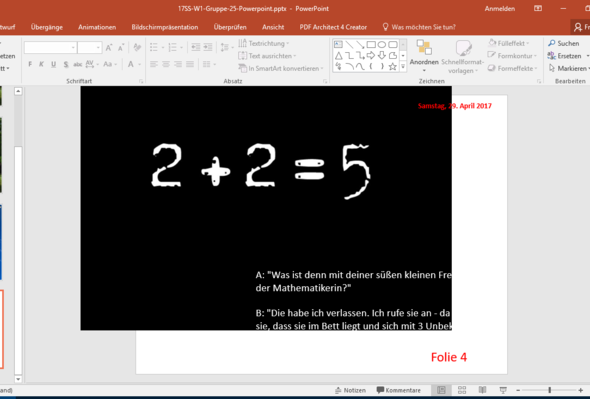Screen dimensions: 590x399
Task: Open Notizen pane from status bar
Action: click(x=350, y=390)
